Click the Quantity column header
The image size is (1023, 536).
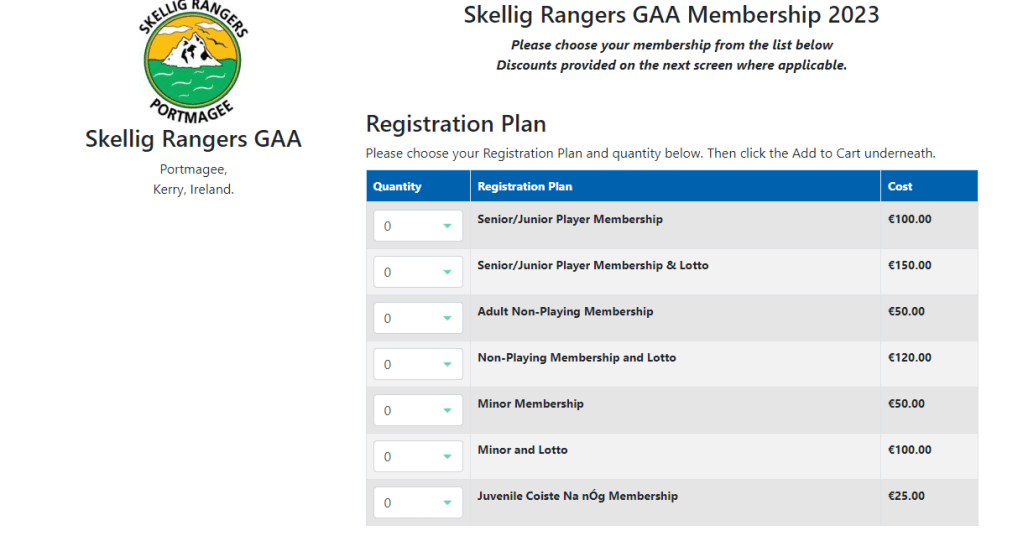[397, 186]
